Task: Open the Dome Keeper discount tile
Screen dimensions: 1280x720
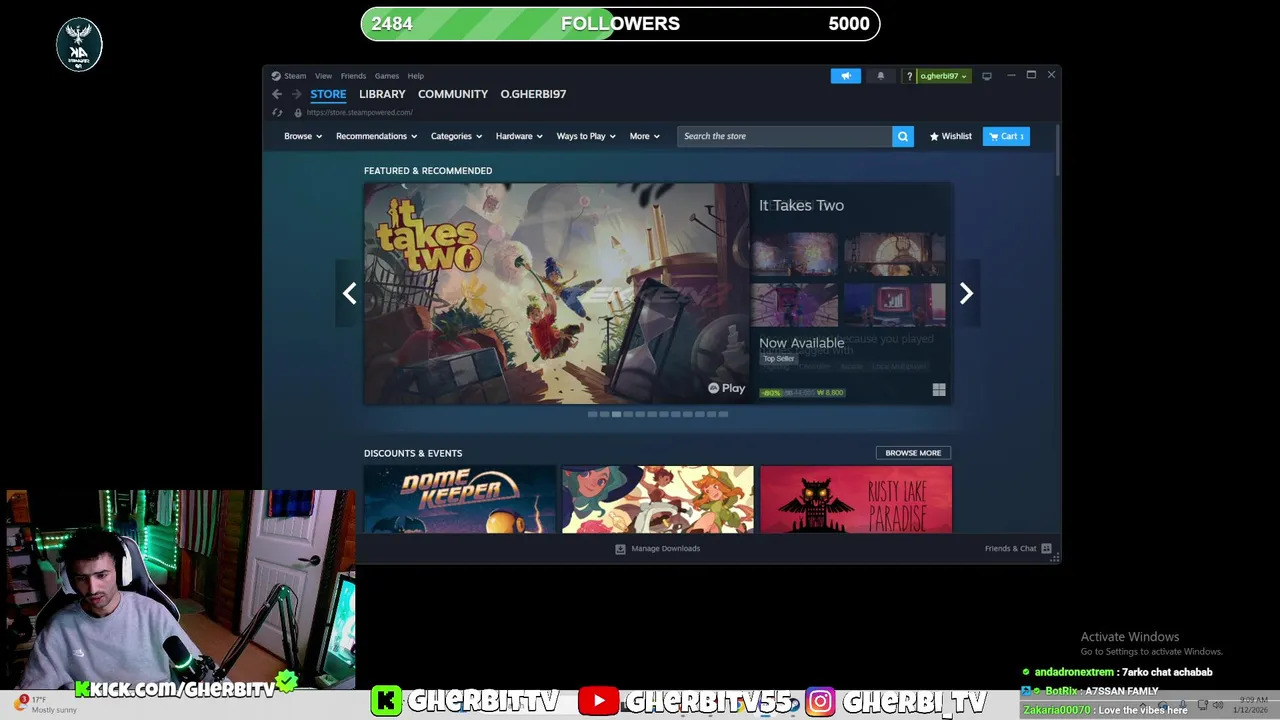Action: [x=460, y=499]
